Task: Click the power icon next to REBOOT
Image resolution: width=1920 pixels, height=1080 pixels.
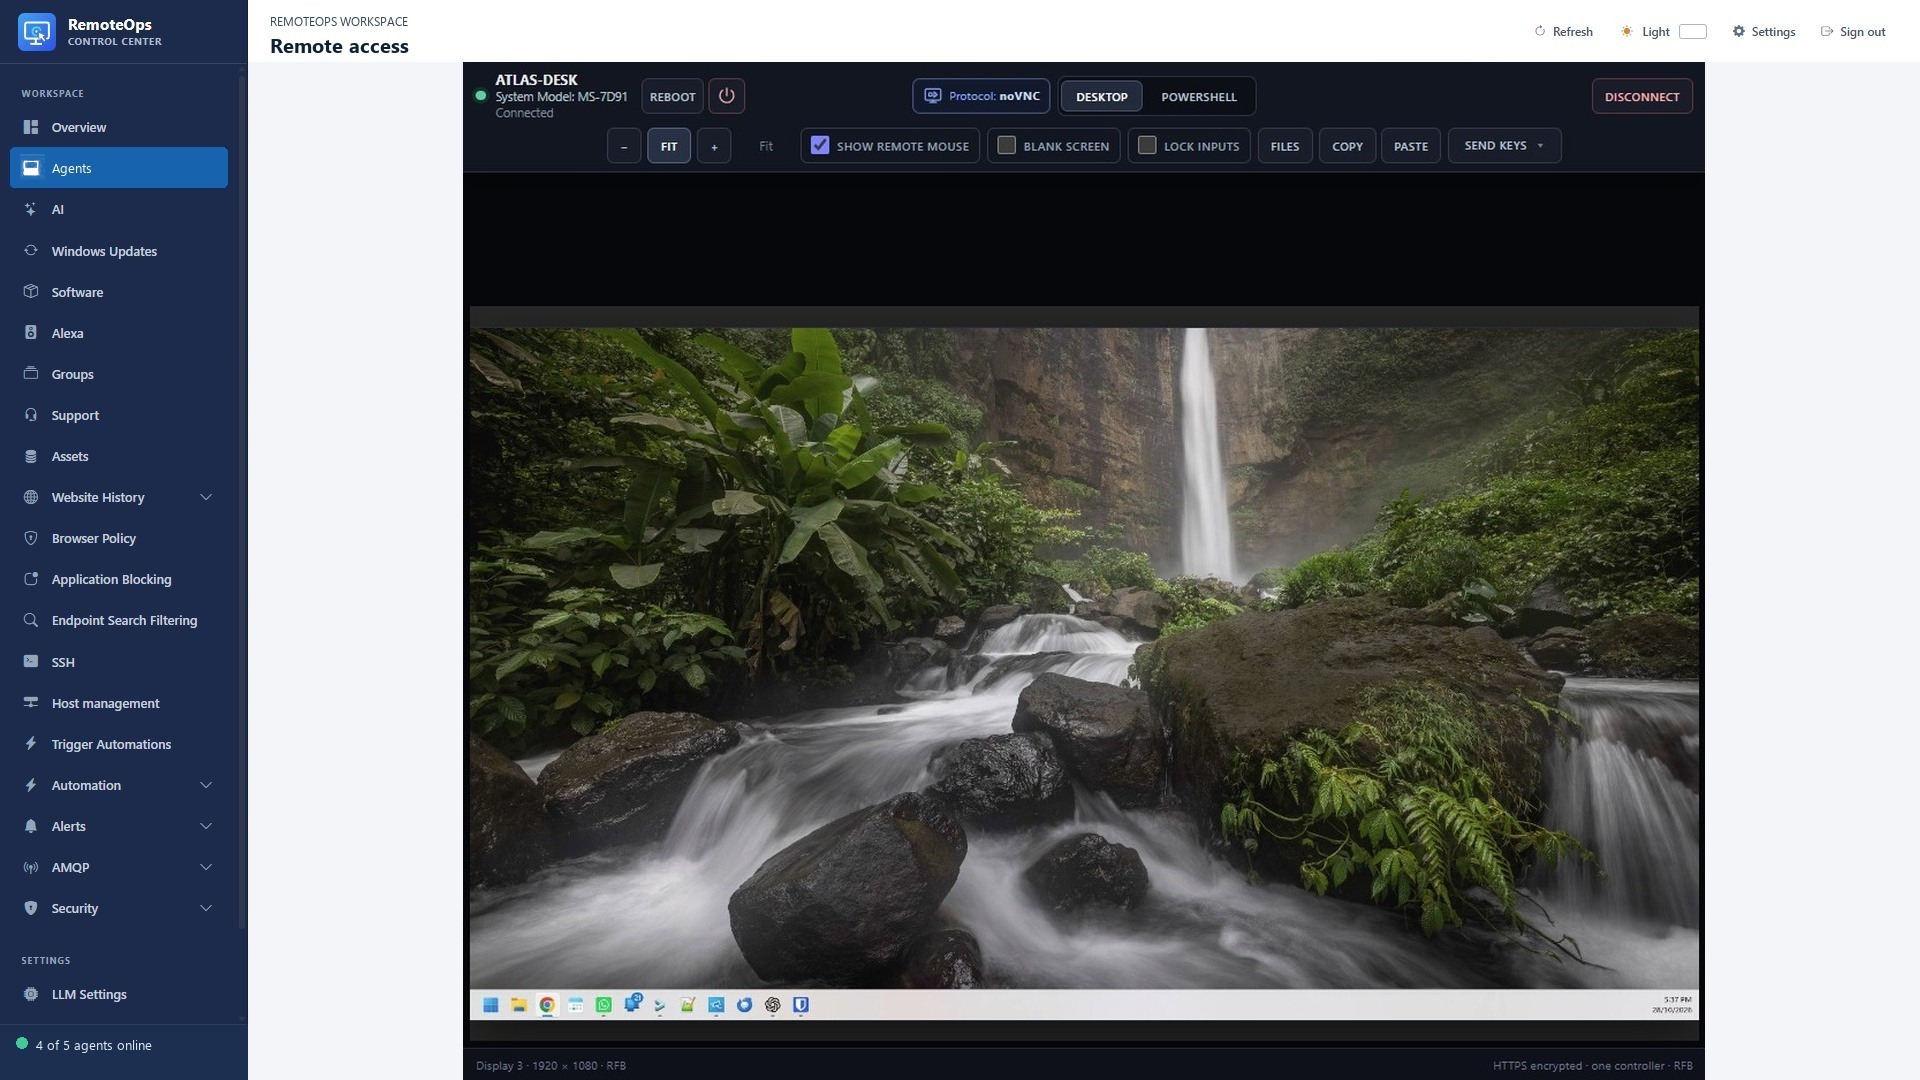Action: click(x=726, y=96)
